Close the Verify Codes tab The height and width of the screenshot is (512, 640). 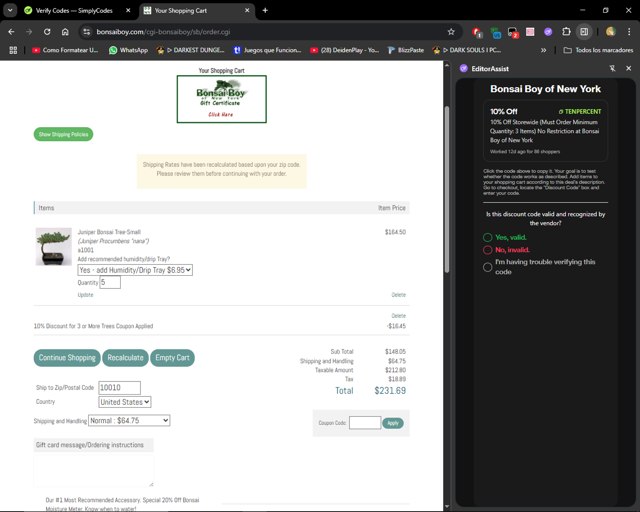[128, 10]
